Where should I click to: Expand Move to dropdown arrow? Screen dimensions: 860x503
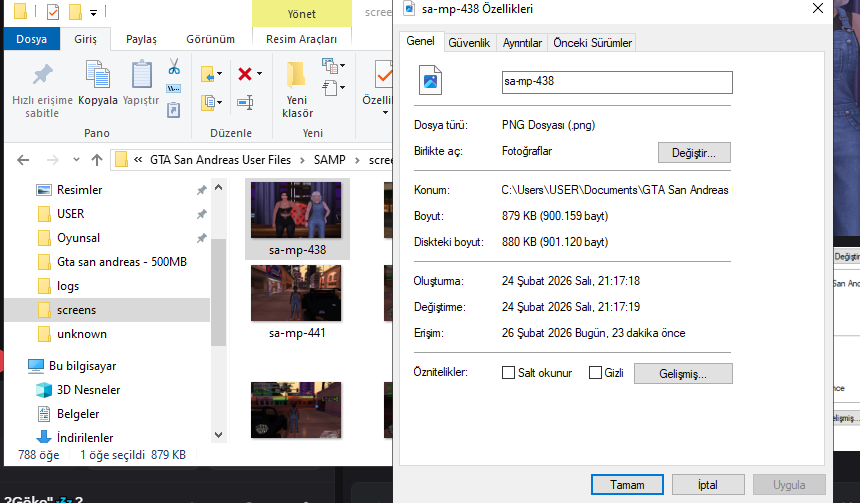click(219, 74)
